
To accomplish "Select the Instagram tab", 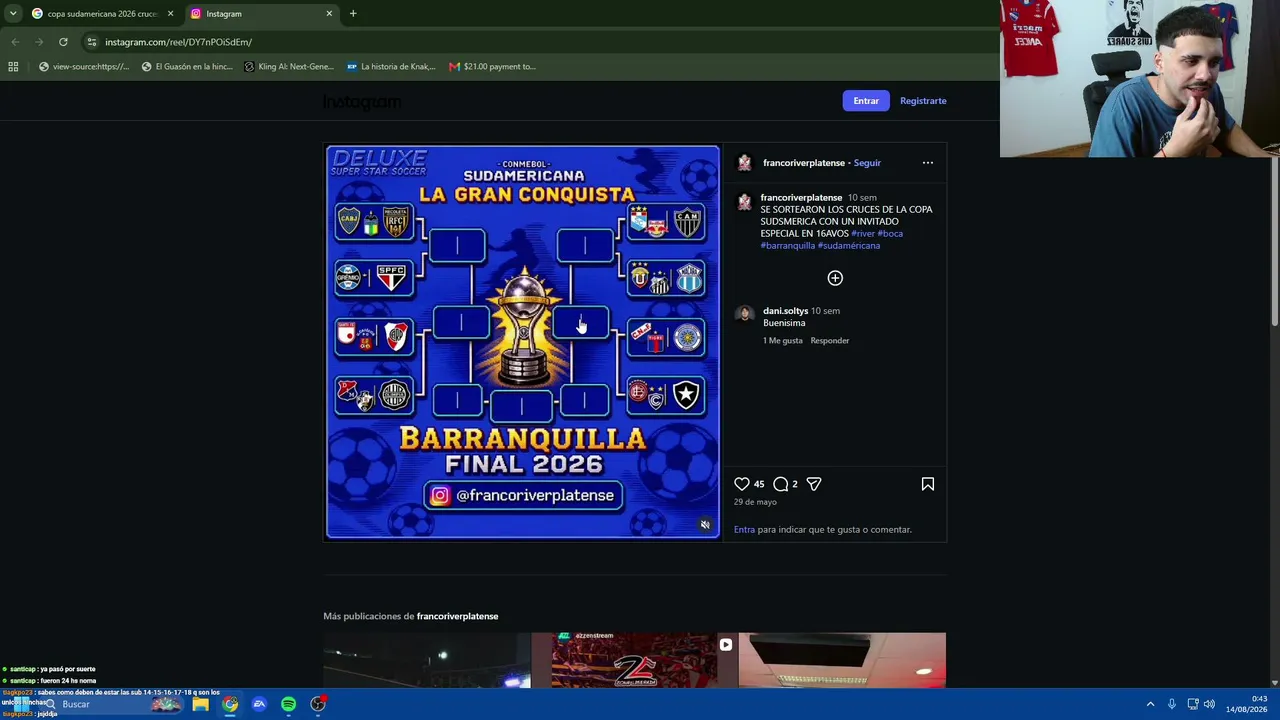I will tap(262, 14).
